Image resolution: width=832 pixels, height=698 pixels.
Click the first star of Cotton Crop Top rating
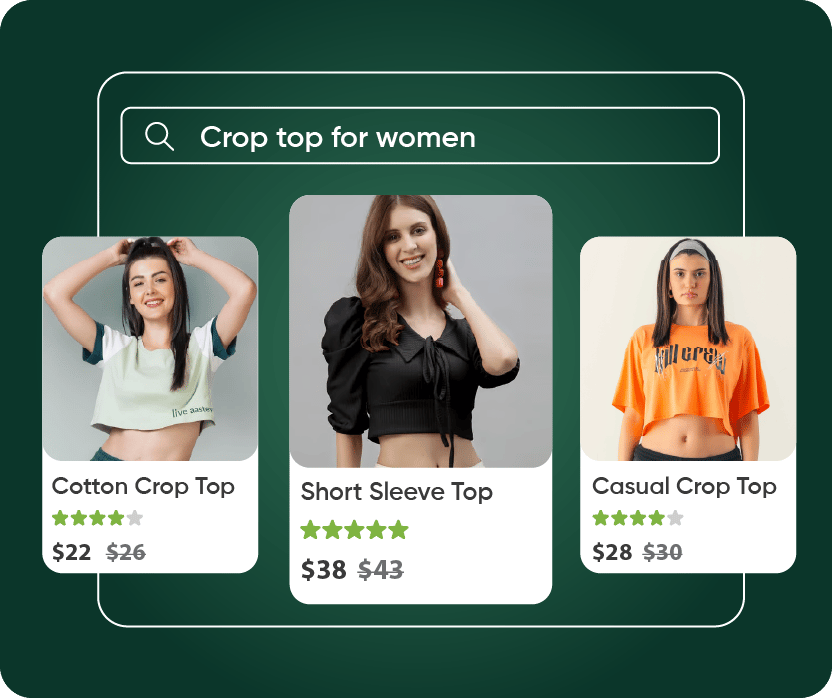pos(60,518)
